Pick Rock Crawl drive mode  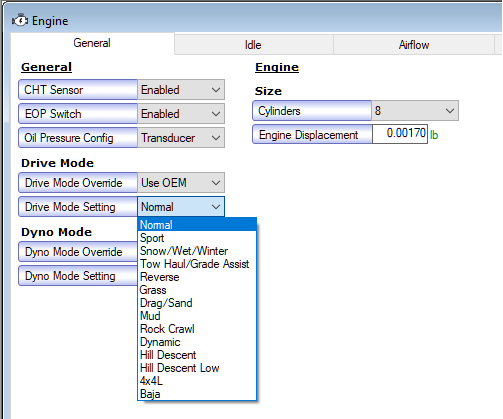coord(197,329)
